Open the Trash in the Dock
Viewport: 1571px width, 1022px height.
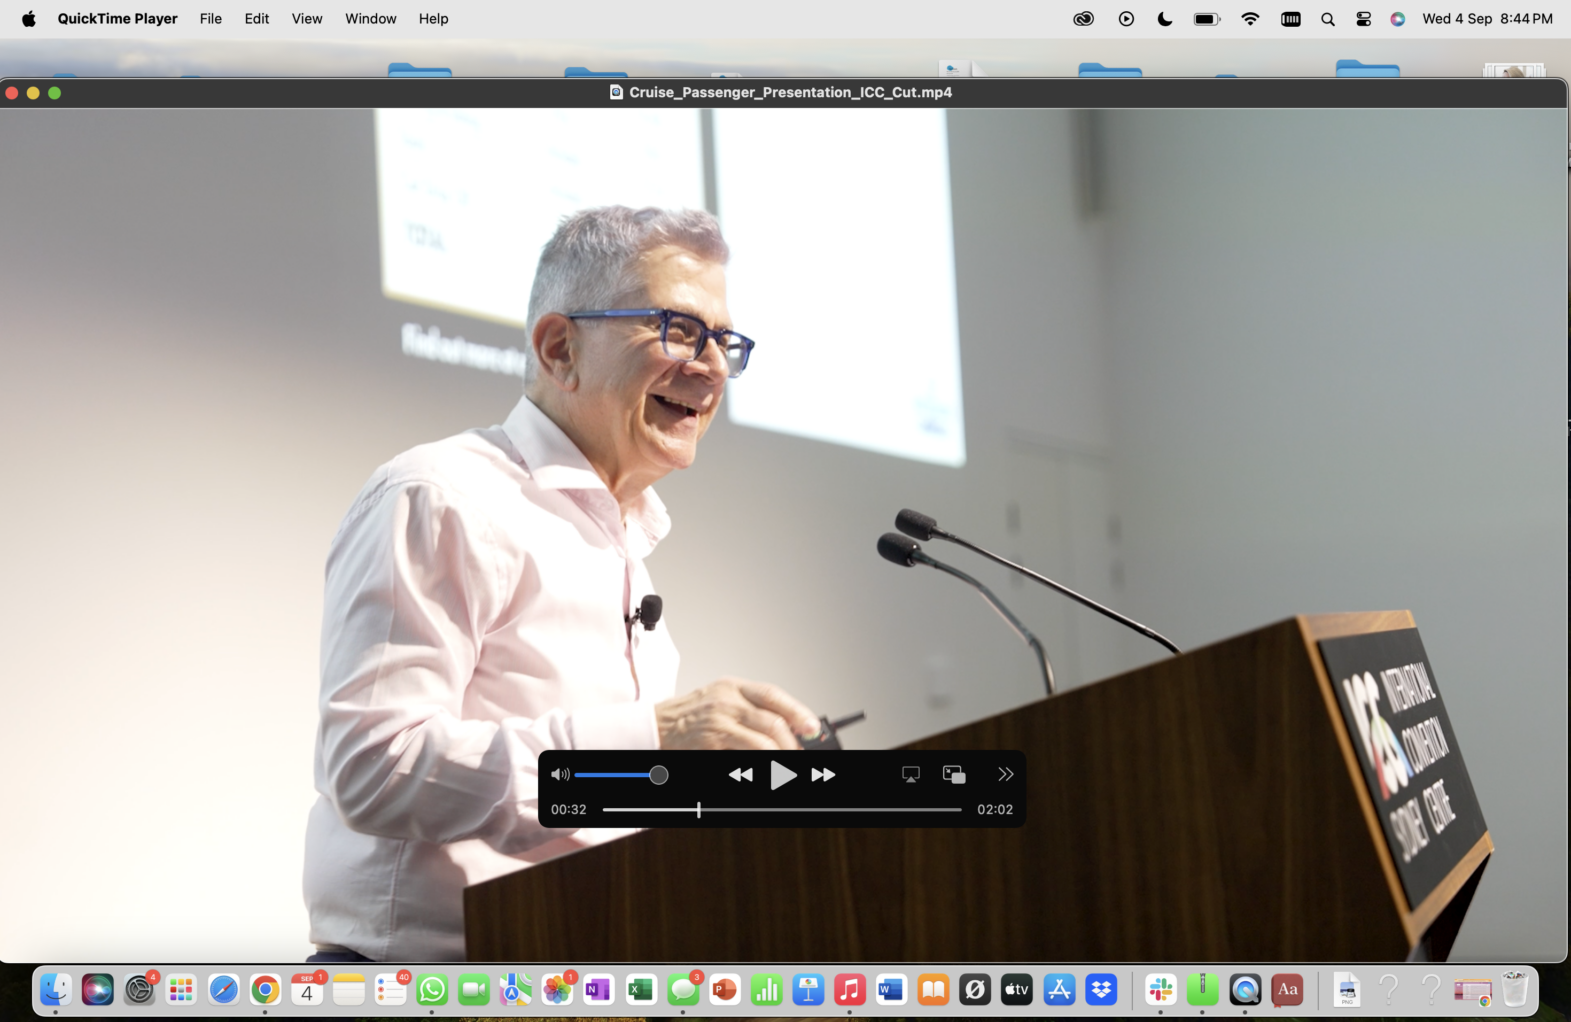pyautogui.click(x=1515, y=990)
